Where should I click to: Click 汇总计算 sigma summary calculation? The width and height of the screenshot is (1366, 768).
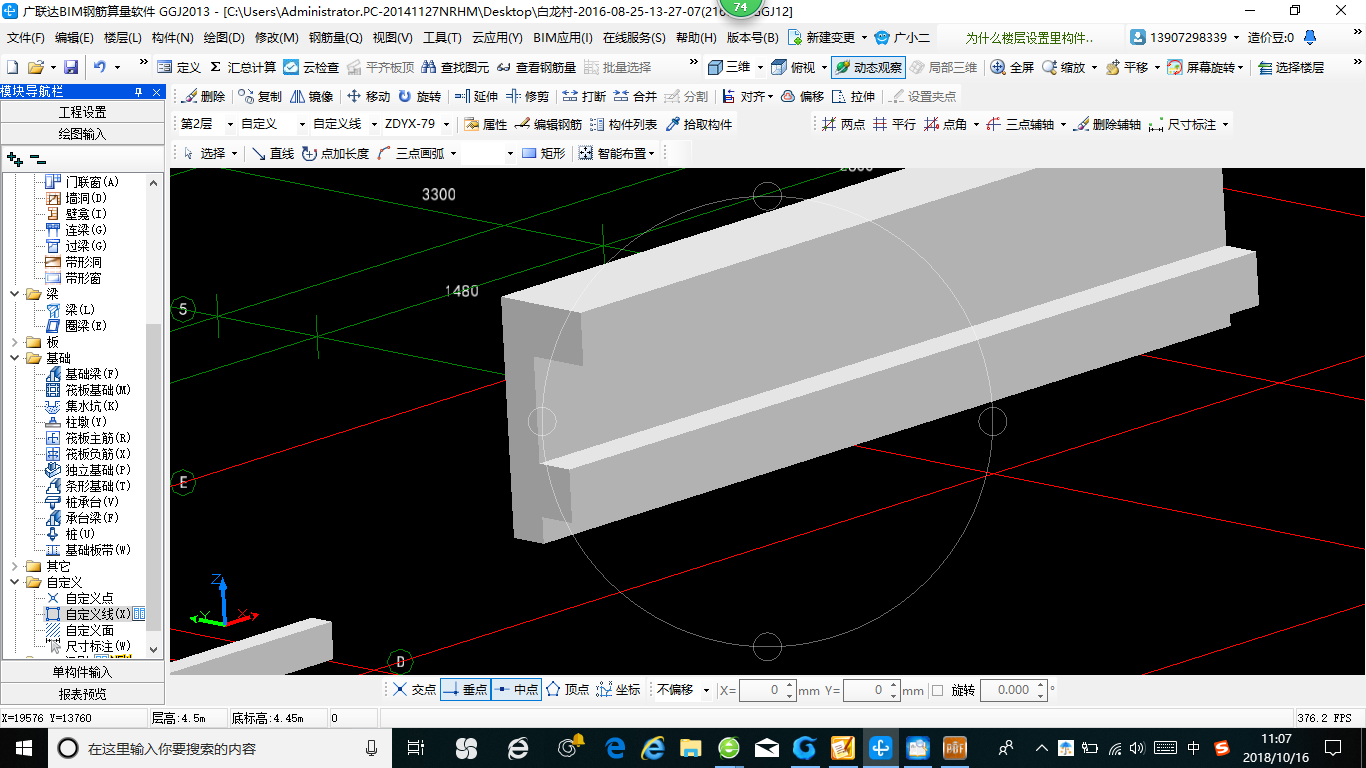pos(243,67)
